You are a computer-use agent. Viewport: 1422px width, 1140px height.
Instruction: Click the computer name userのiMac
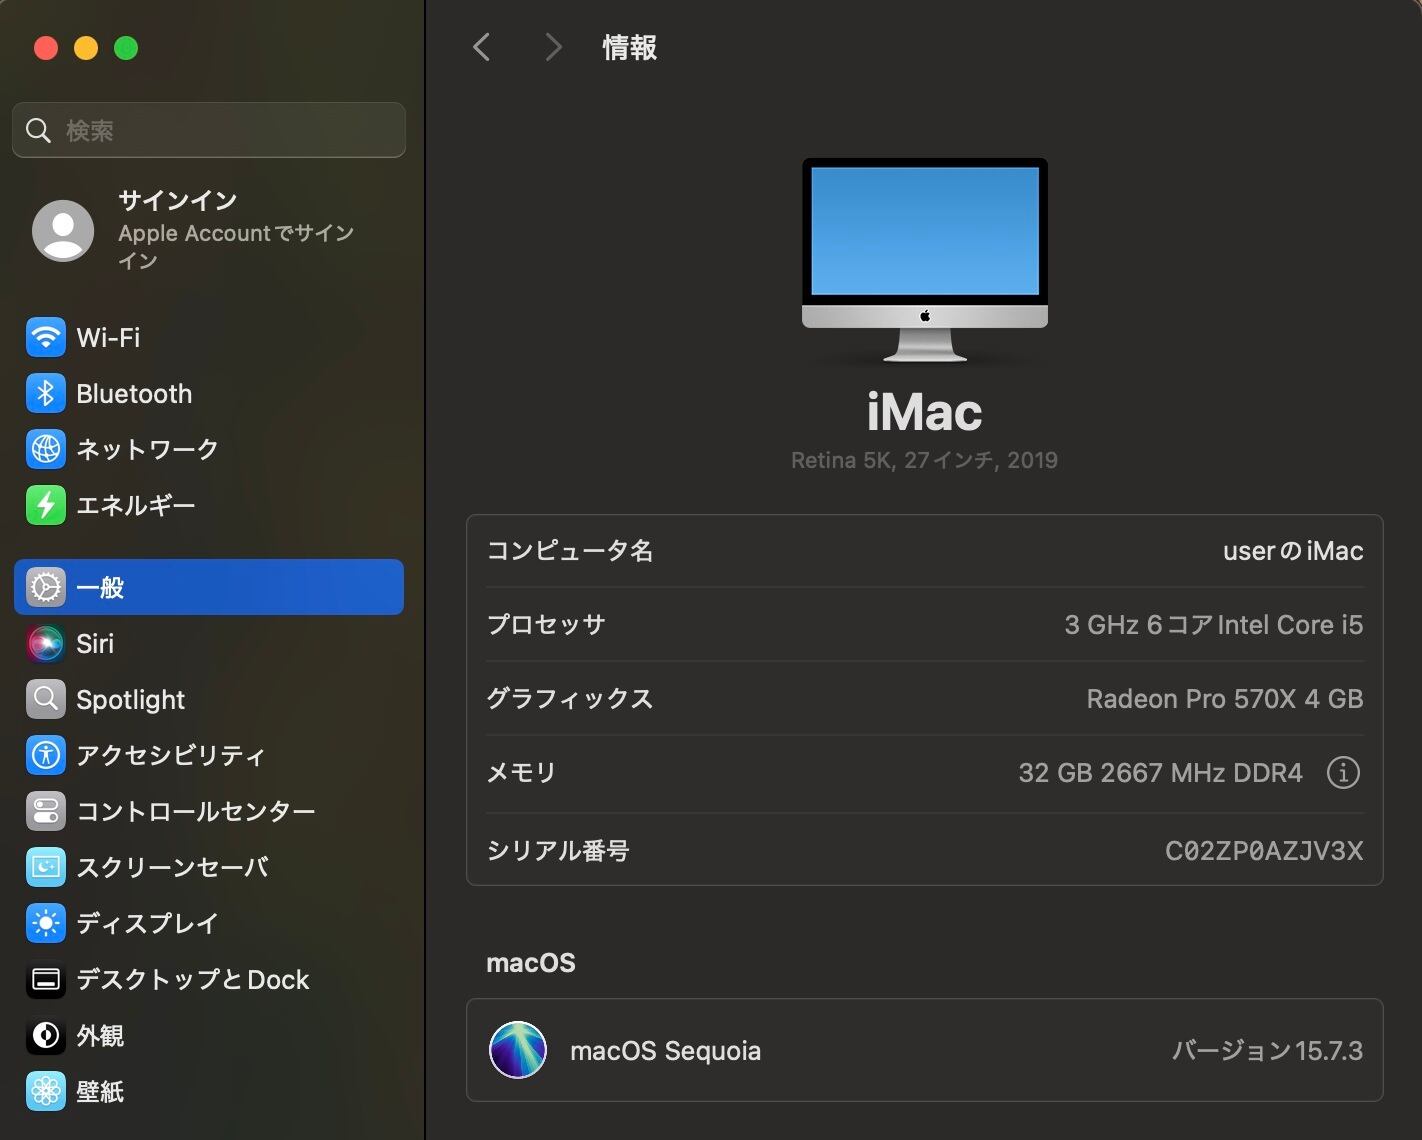(x=1292, y=551)
